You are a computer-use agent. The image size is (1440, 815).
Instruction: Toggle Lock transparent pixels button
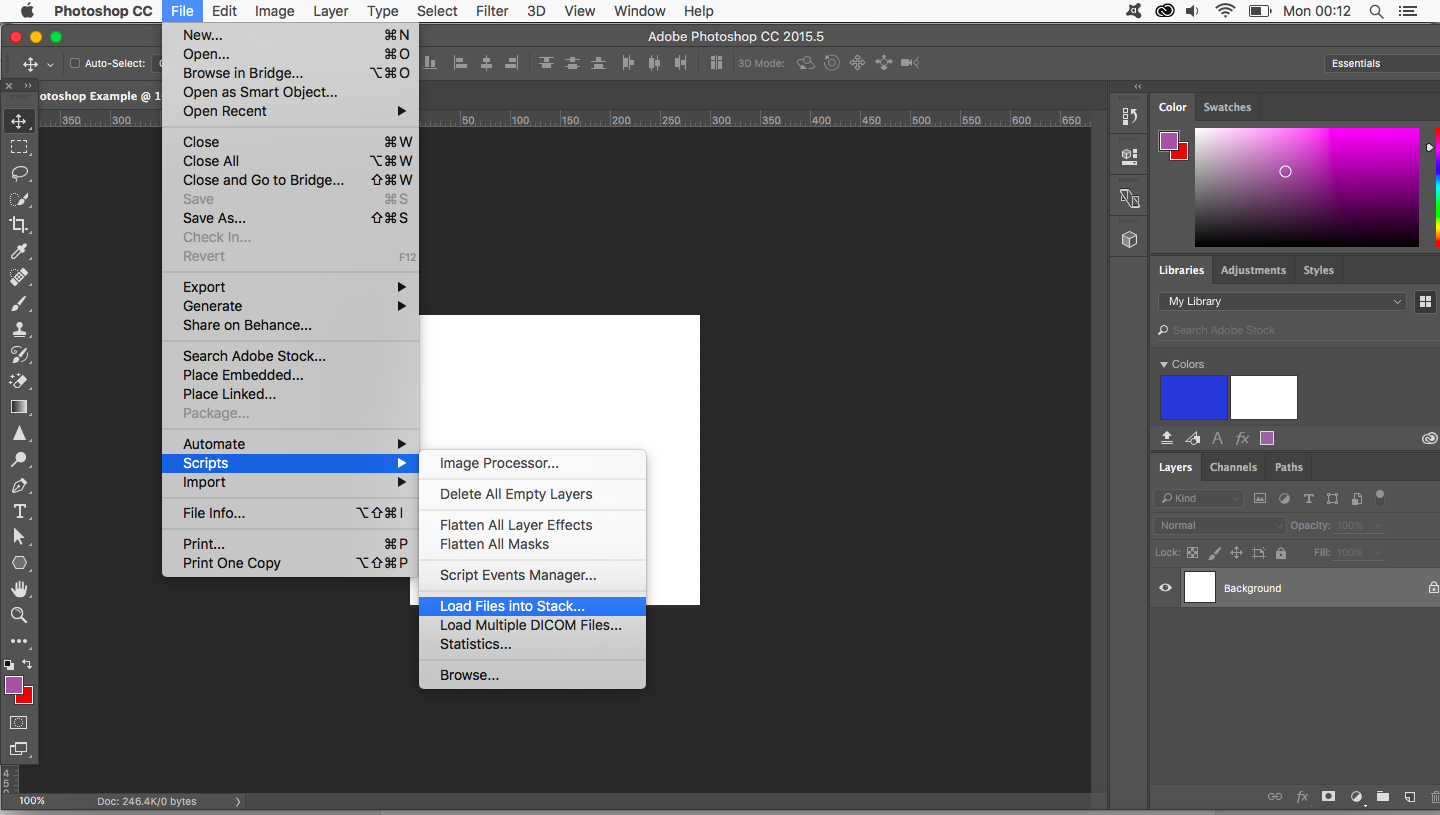pyautogui.click(x=1192, y=552)
